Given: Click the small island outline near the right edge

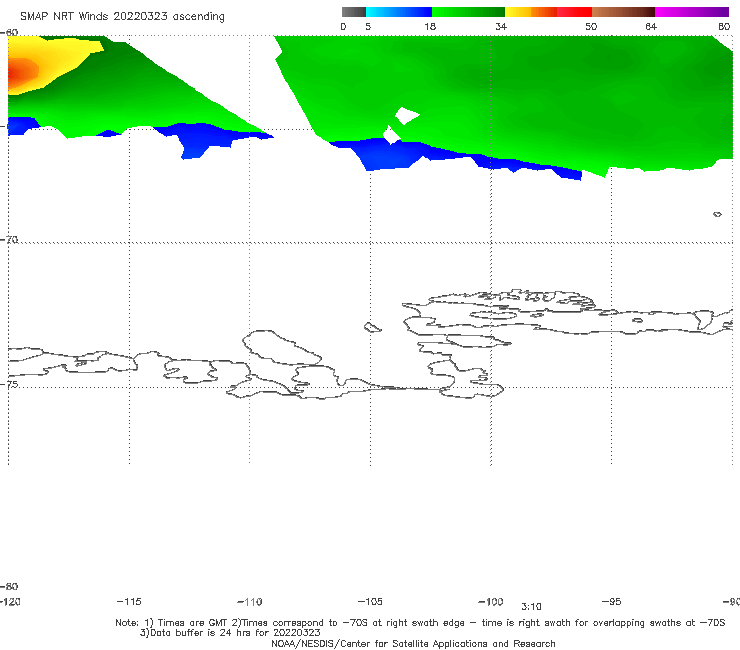Looking at the screenshot, I should coord(717,214).
